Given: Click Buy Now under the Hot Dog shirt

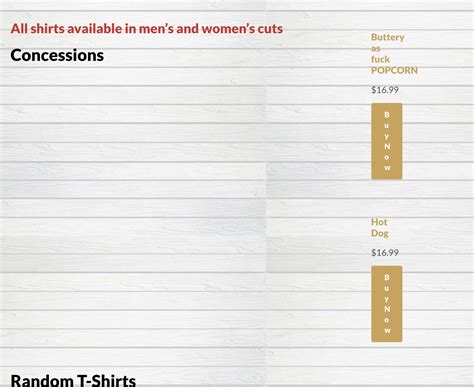Looking at the screenshot, I should (387, 304).
